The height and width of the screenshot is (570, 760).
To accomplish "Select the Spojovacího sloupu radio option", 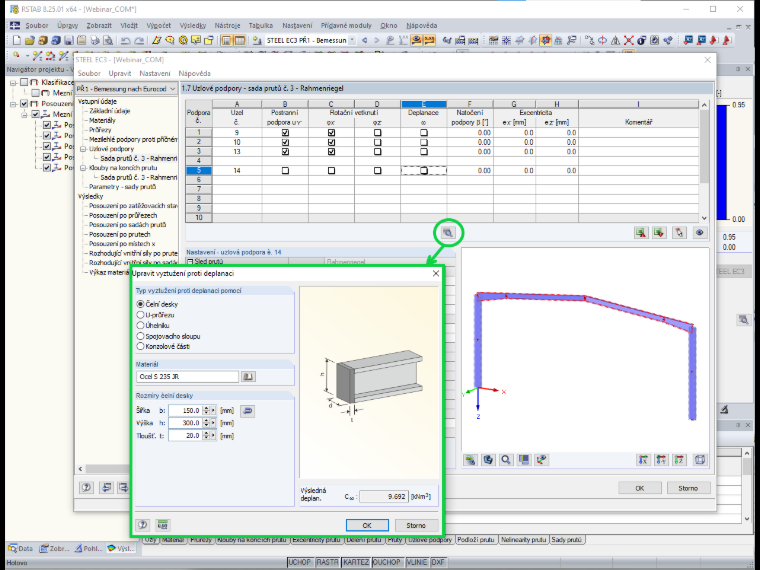I will click(x=141, y=336).
